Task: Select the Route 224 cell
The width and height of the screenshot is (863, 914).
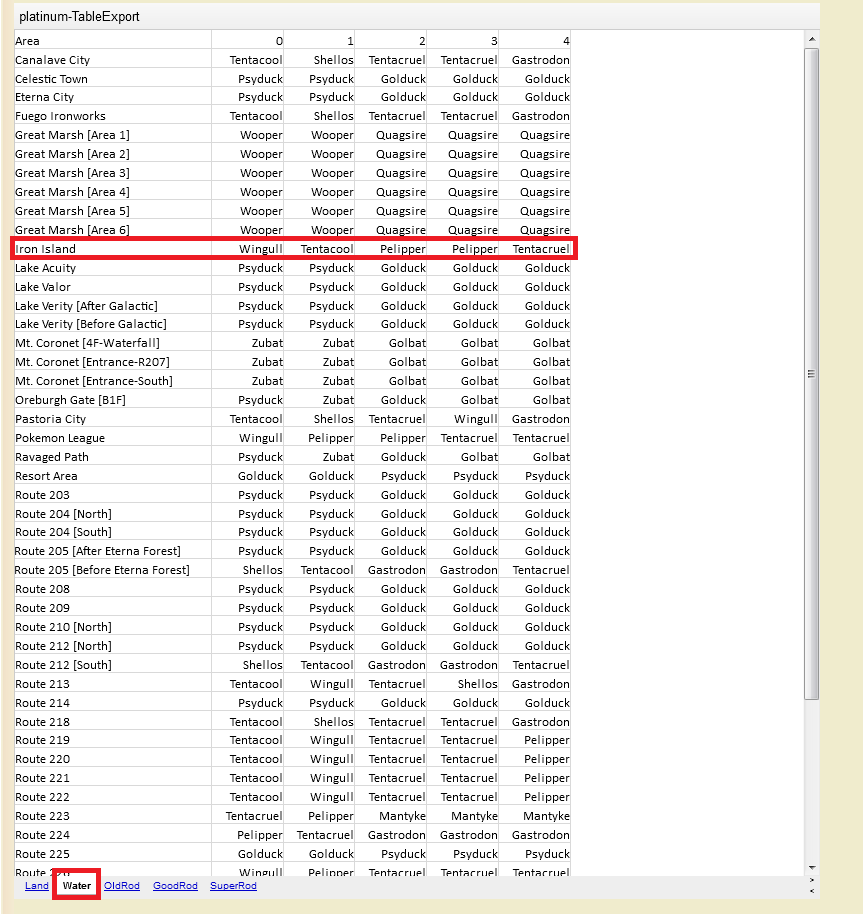Action: [x=112, y=835]
